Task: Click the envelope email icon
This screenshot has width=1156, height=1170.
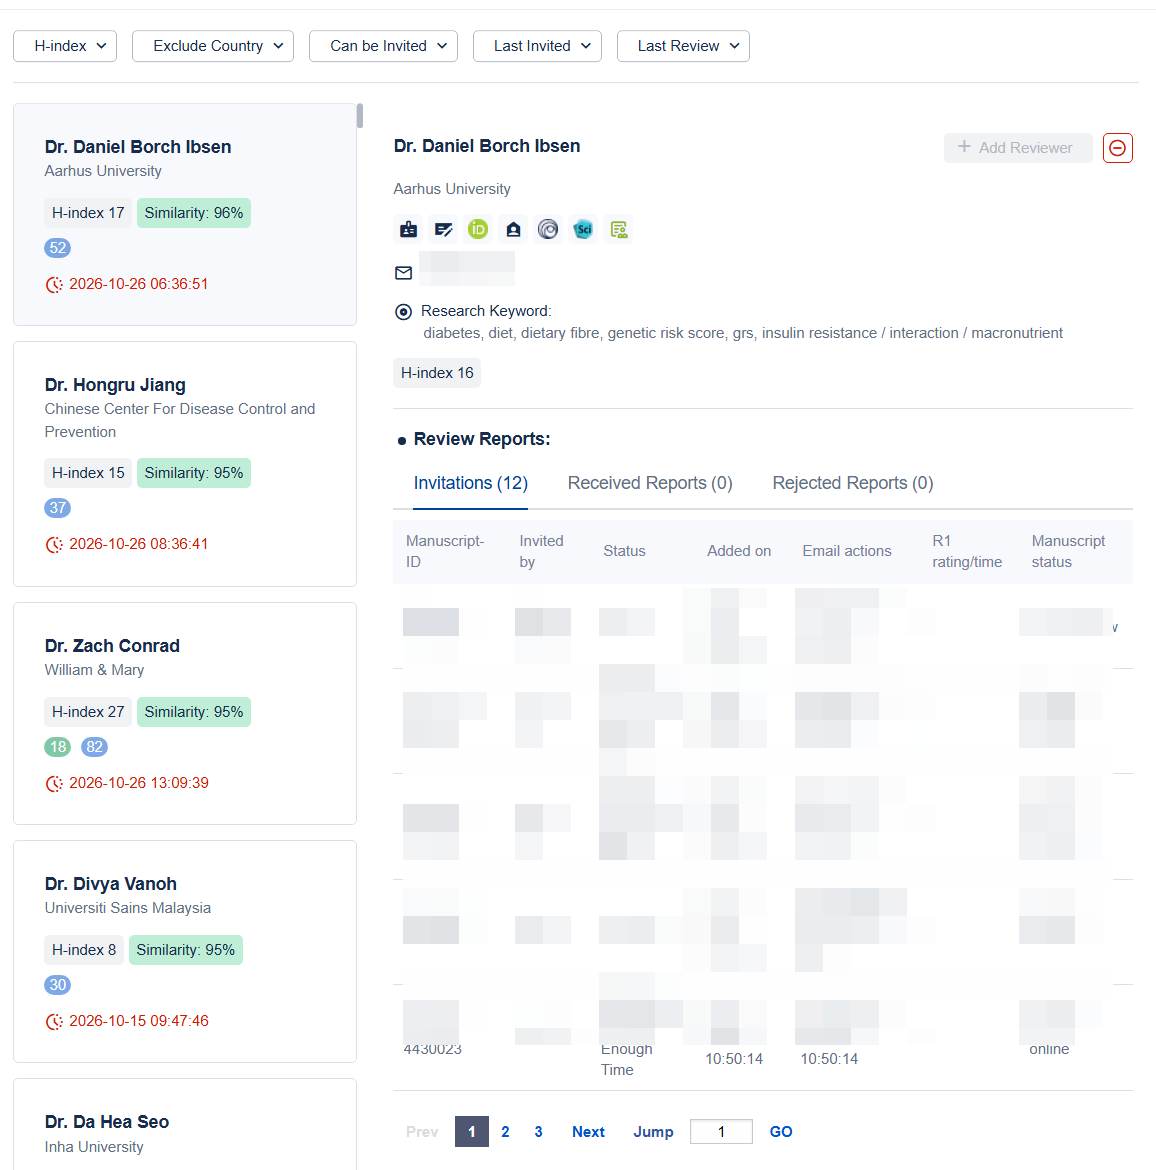Action: (x=403, y=273)
